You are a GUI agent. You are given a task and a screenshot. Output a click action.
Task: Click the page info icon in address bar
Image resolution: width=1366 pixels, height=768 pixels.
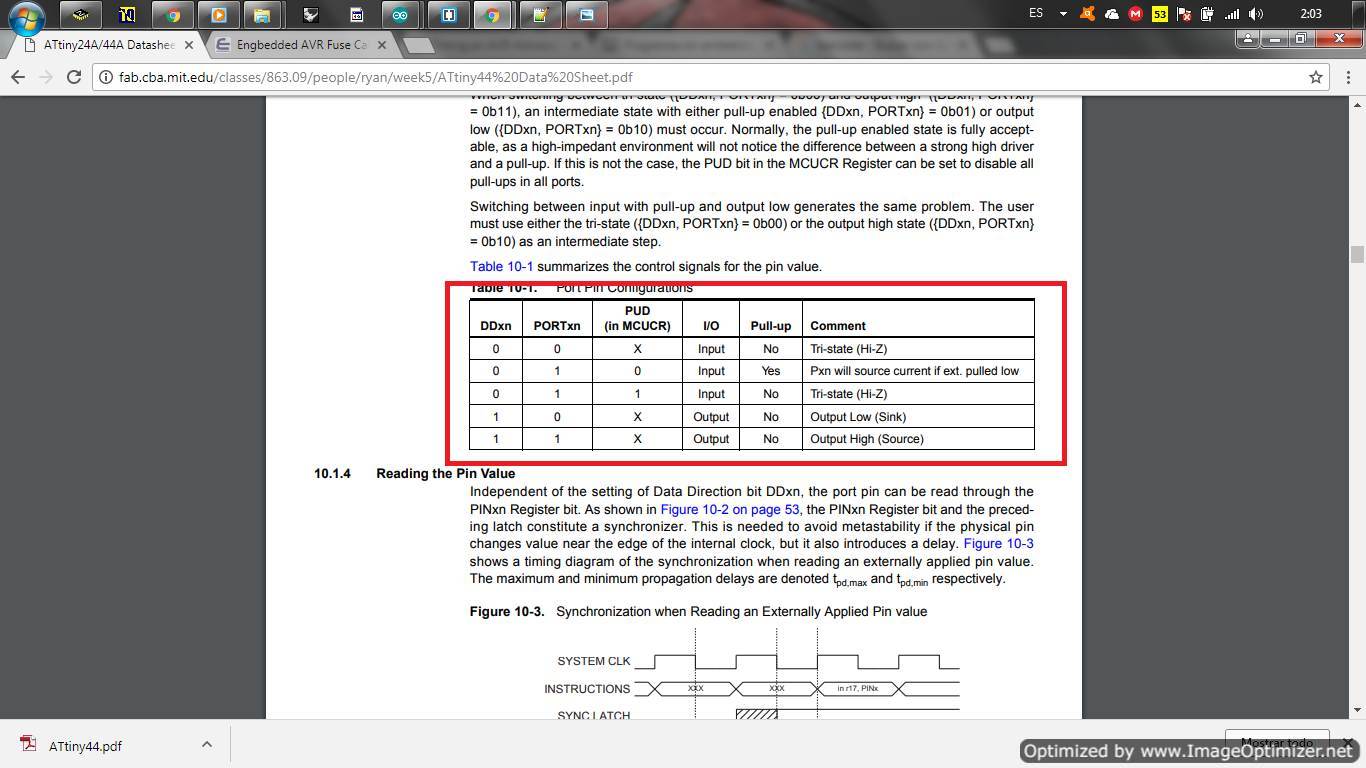click(x=105, y=77)
